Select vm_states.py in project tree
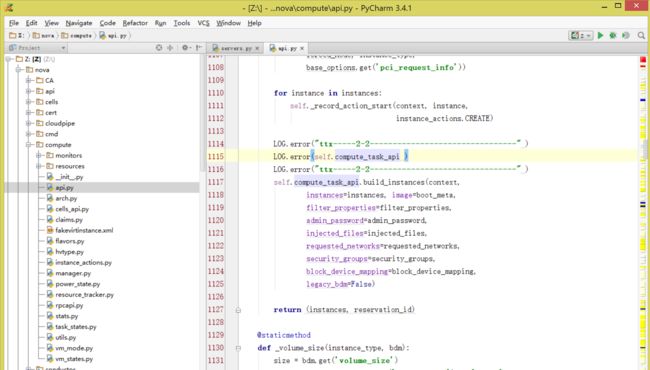The height and width of the screenshot is (370, 650). coord(70,359)
